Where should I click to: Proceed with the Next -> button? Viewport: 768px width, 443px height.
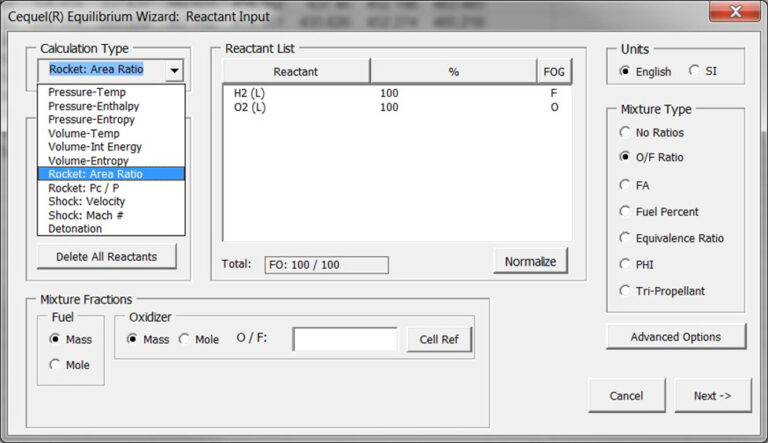[713, 395]
